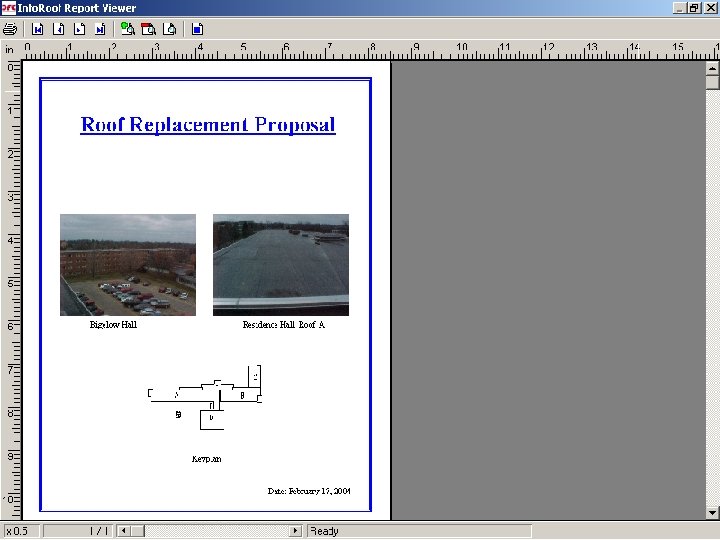Click the horizontal scrollbar left arrow

tap(124, 531)
